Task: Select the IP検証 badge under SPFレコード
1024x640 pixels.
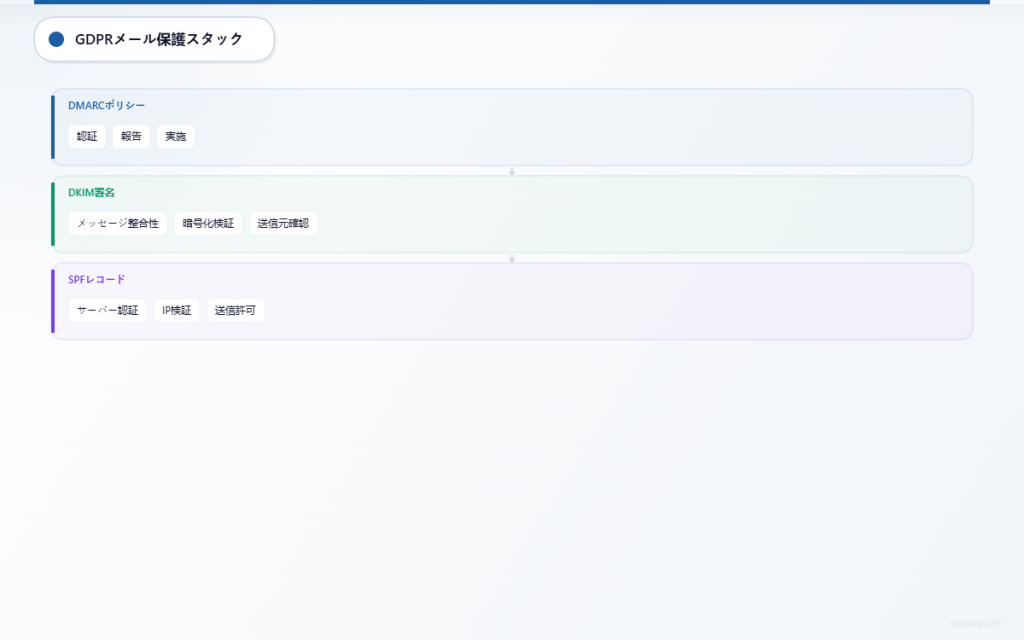Action: [176, 310]
